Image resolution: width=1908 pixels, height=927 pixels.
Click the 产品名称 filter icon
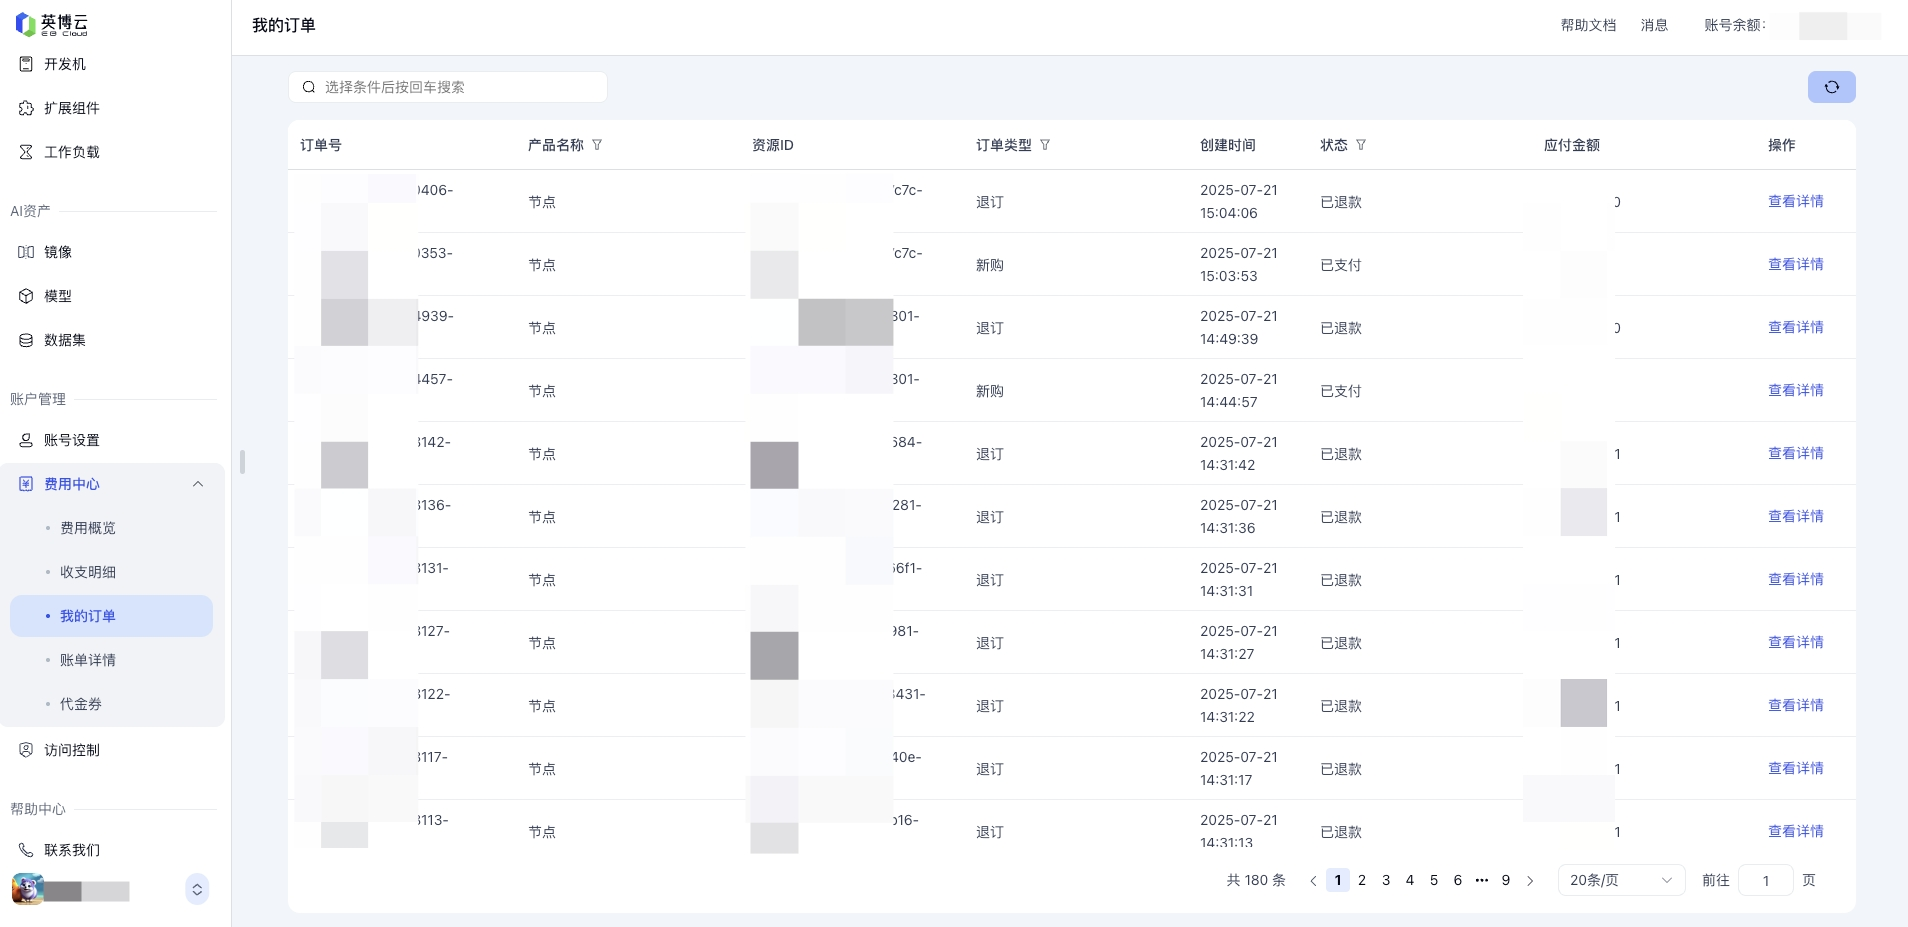(x=597, y=145)
